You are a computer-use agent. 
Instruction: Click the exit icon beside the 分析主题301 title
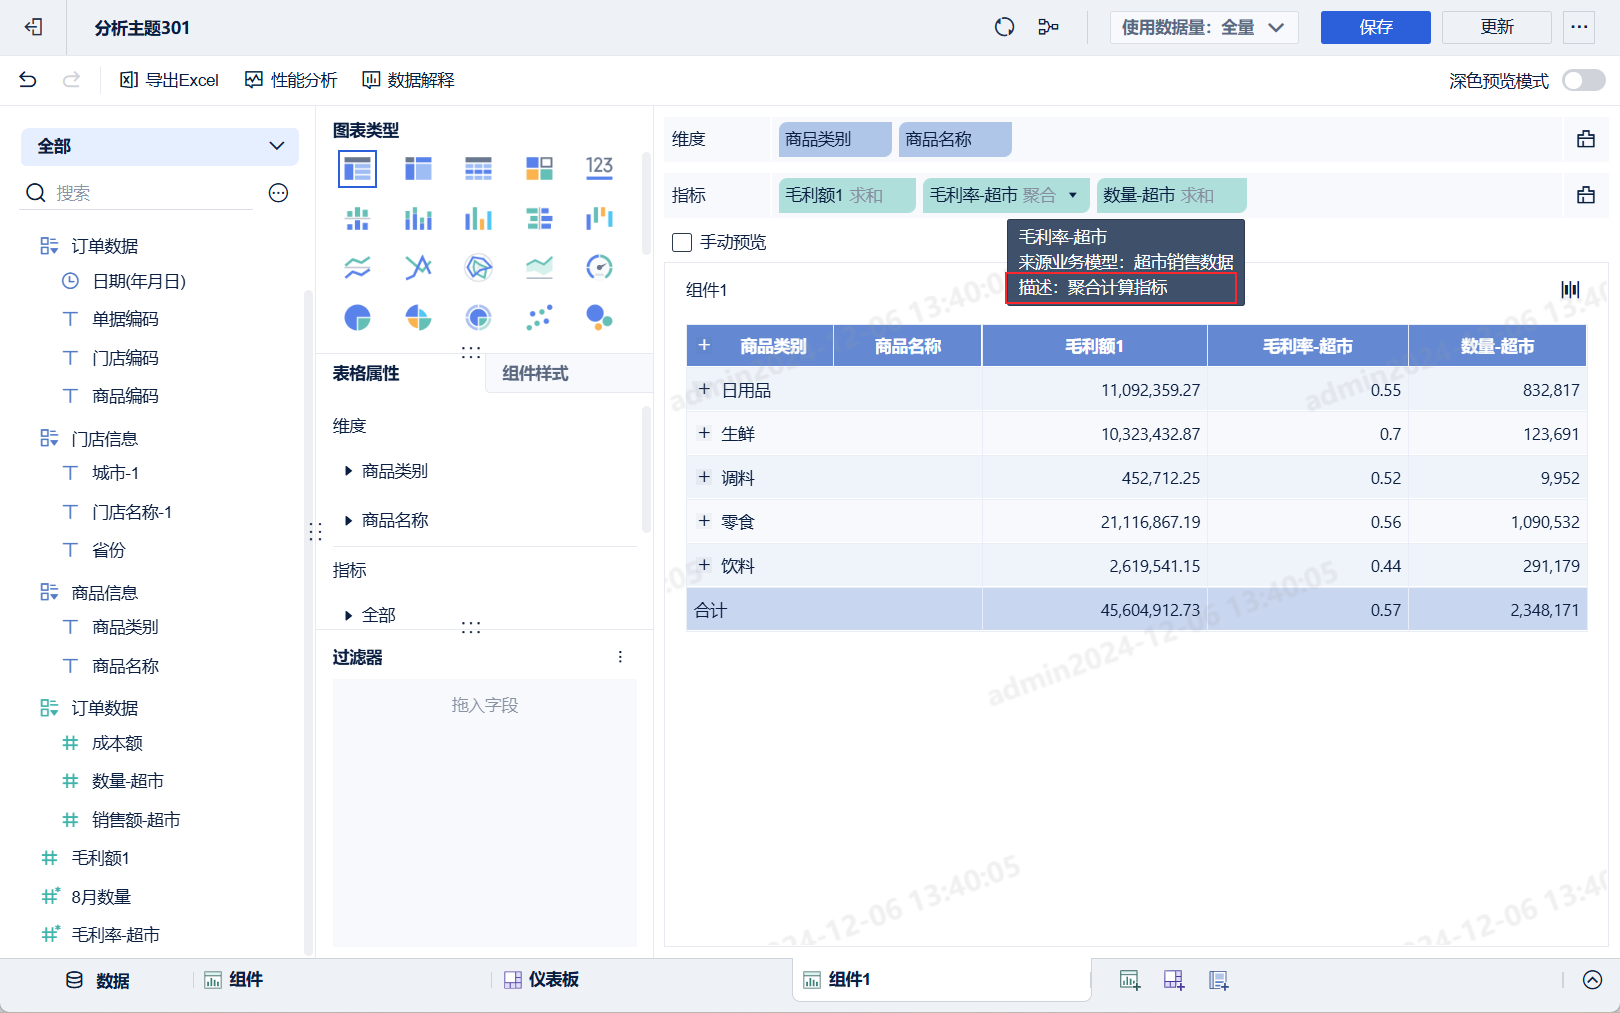pos(34,27)
